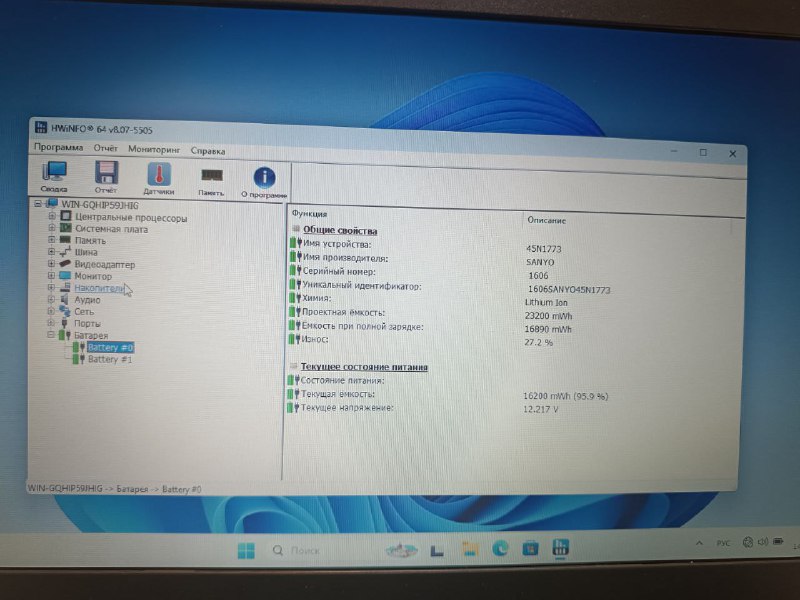Select Battery #1 in the tree
The image size is (800, 600).
click(x=110, y=359)
